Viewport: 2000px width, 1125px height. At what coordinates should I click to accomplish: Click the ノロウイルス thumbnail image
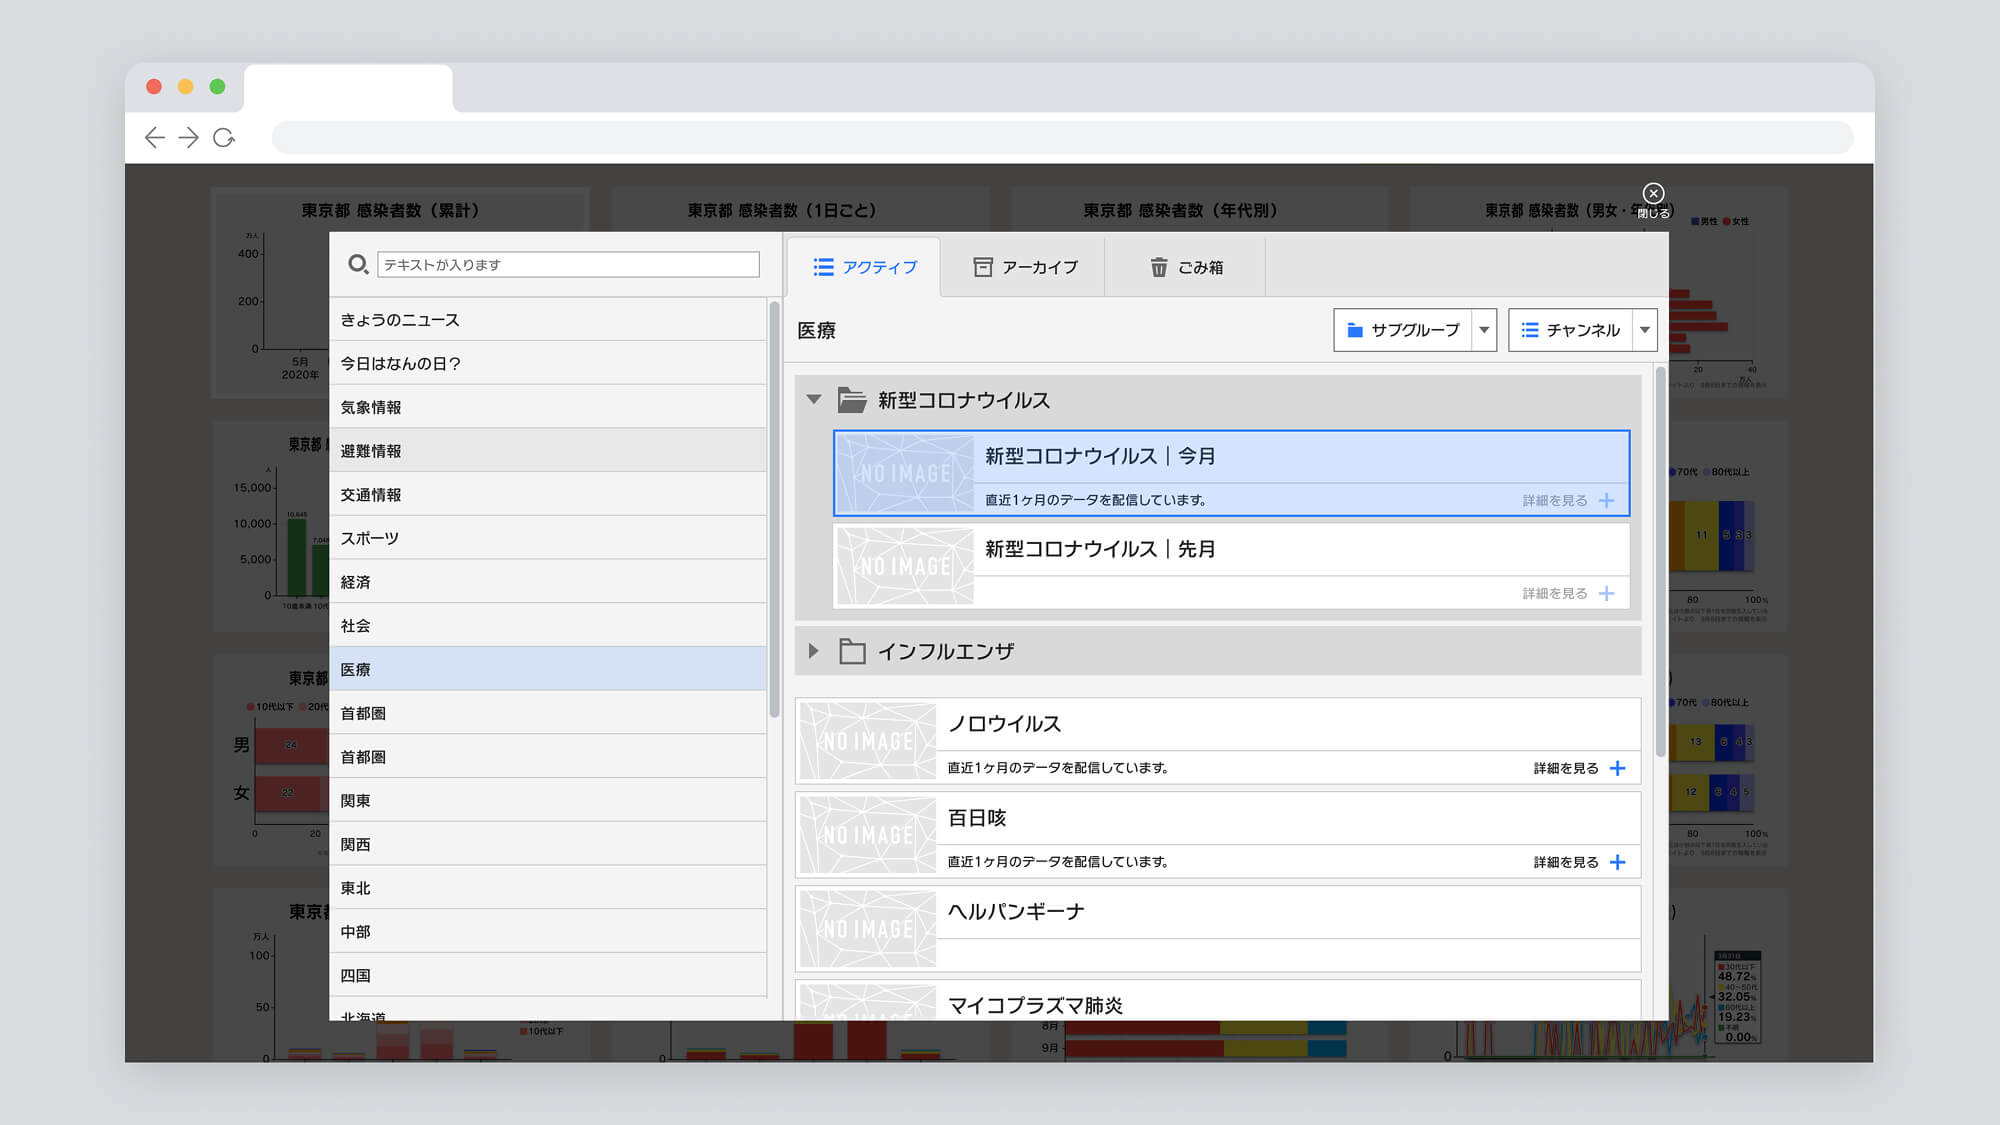(868, 741)
